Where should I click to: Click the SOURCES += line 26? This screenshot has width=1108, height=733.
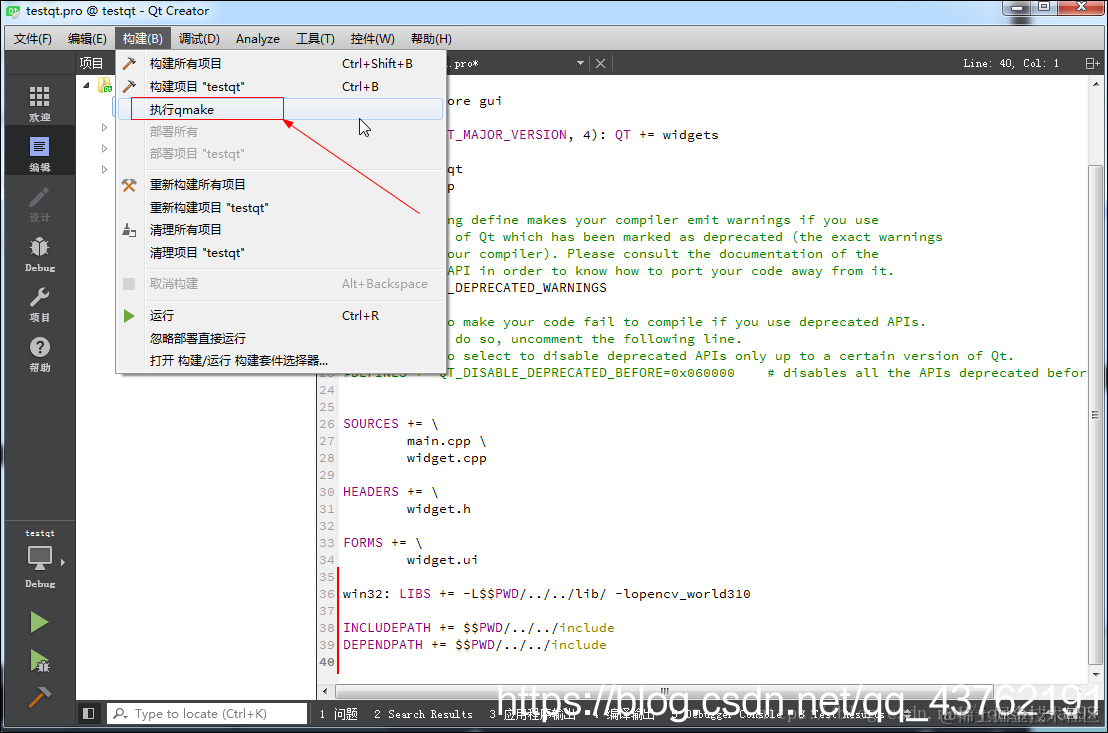click(390, 423)
